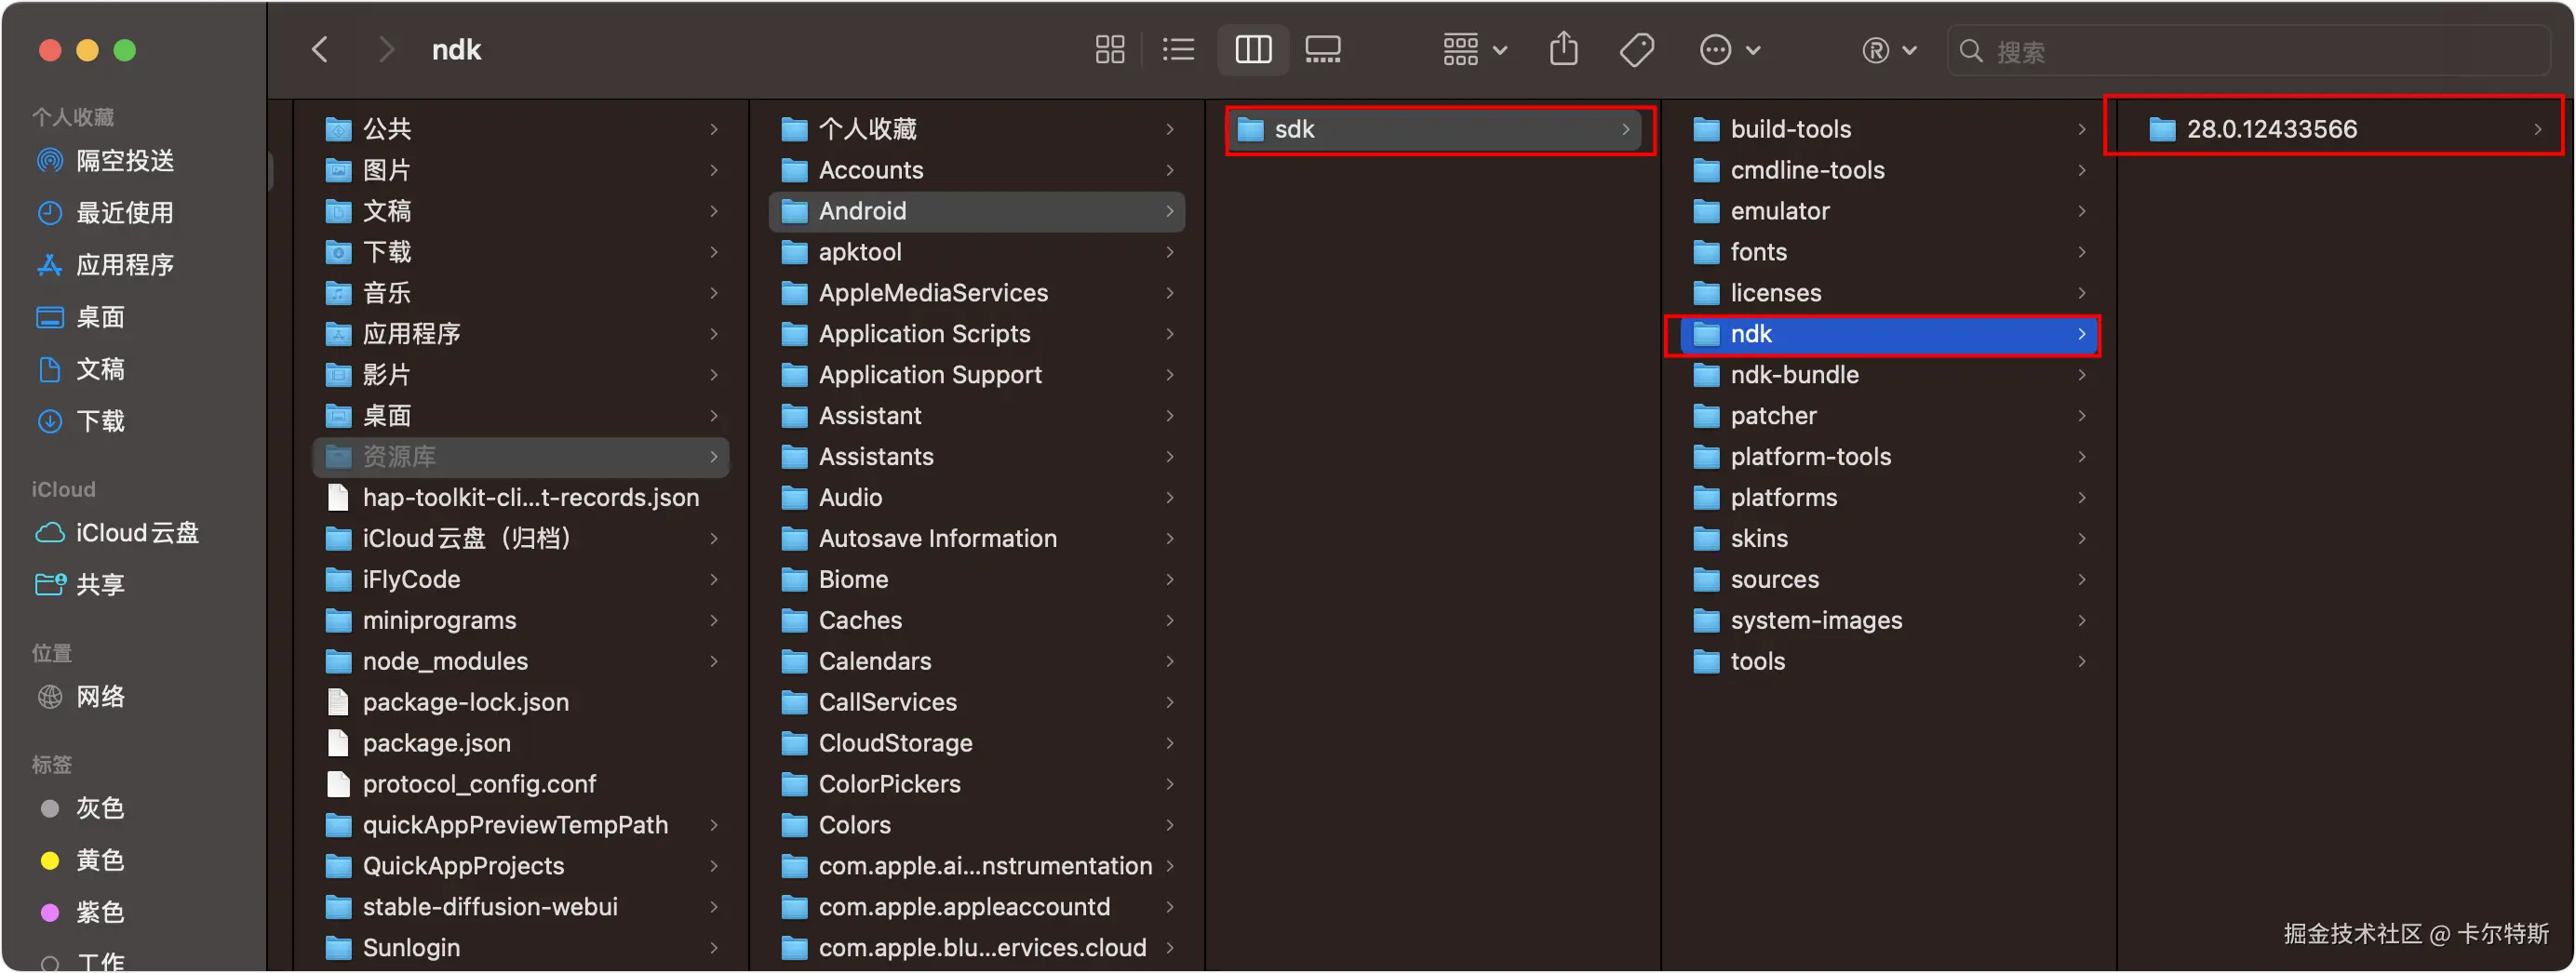Open the circled R toolbar dropdown
2576x973 pixels.
(1888, 49)
